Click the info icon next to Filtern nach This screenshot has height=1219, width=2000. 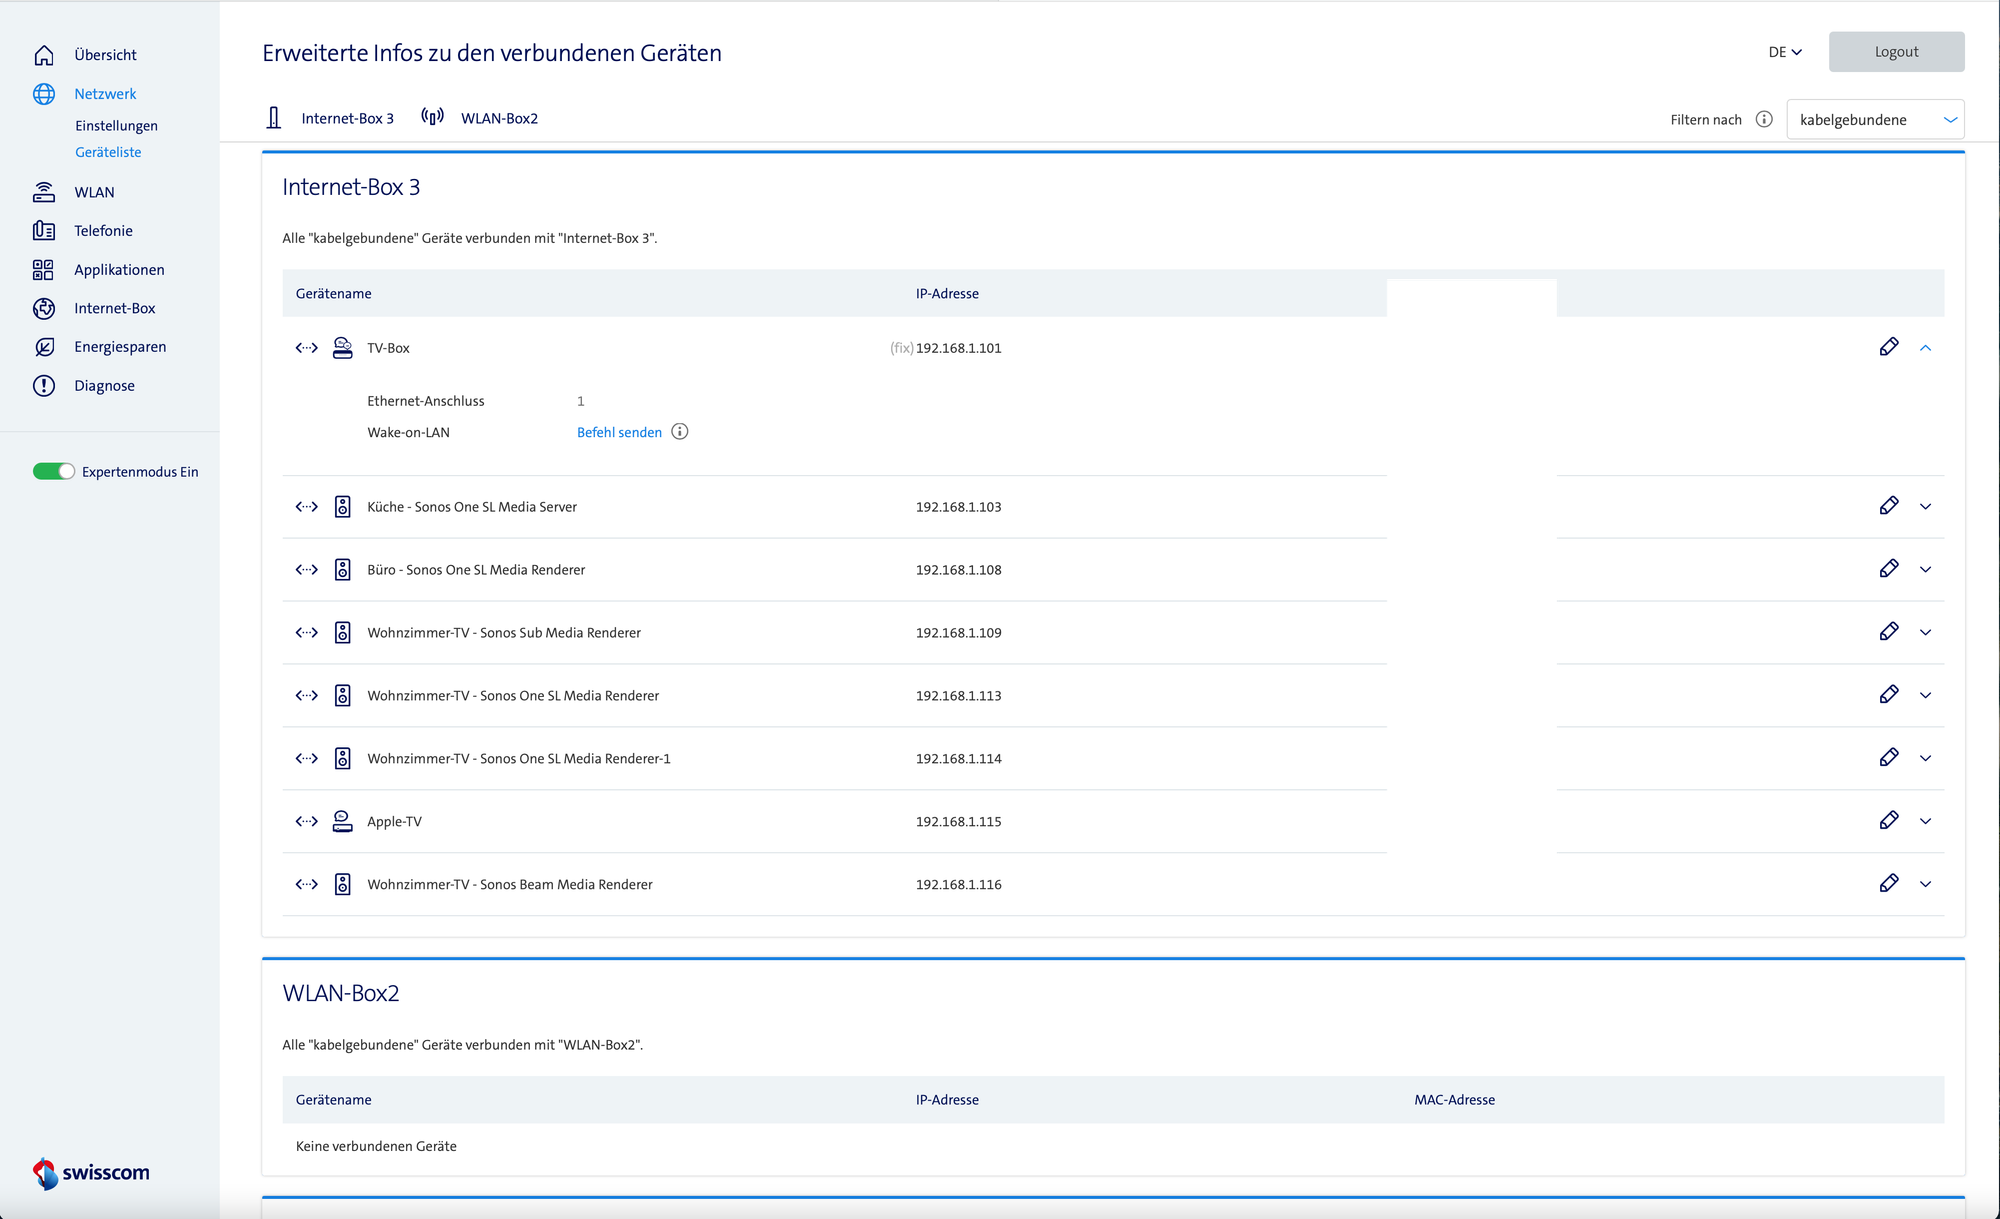tap(1764, 119)
